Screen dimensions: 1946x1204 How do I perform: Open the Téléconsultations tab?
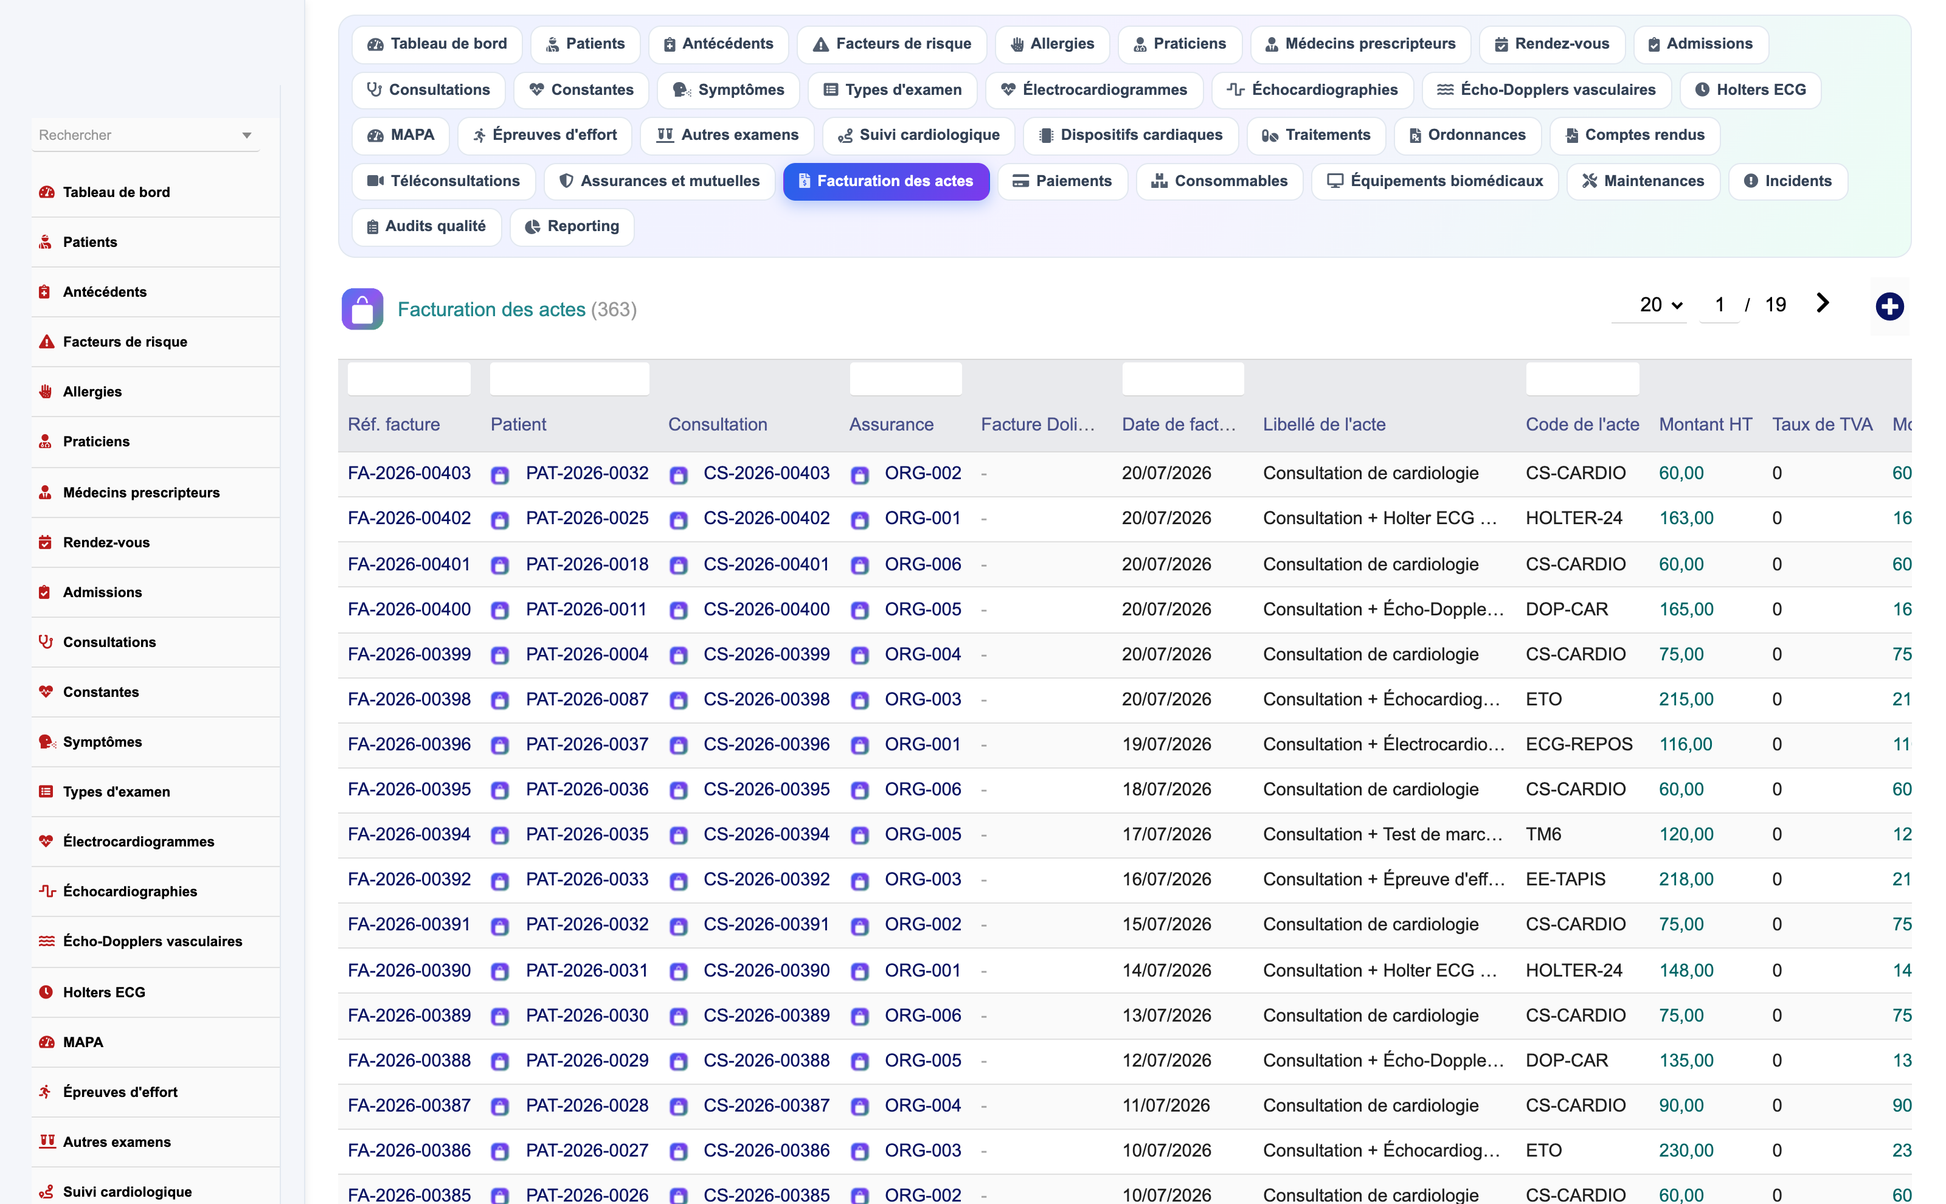pos(443,181)
